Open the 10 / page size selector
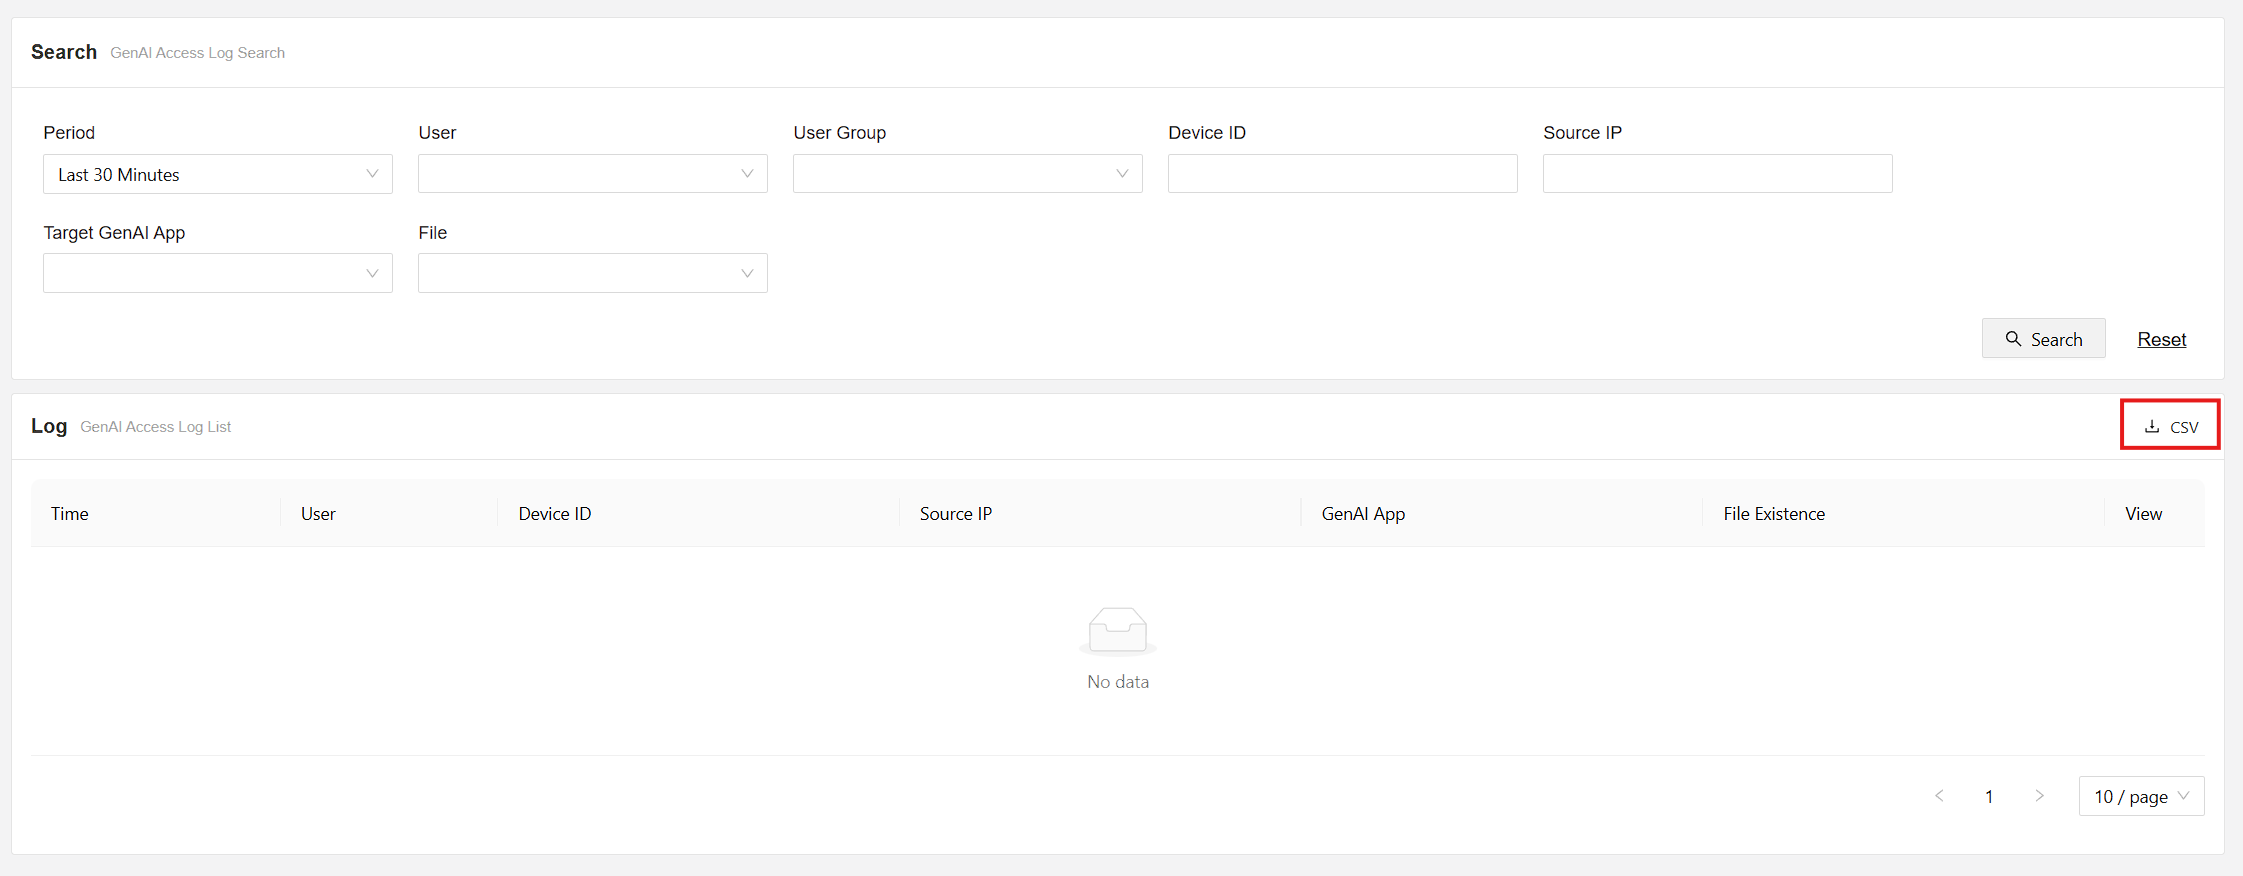Image resolution: width=2243 pixels, height=876 pixels. (x=2141, y=796)
